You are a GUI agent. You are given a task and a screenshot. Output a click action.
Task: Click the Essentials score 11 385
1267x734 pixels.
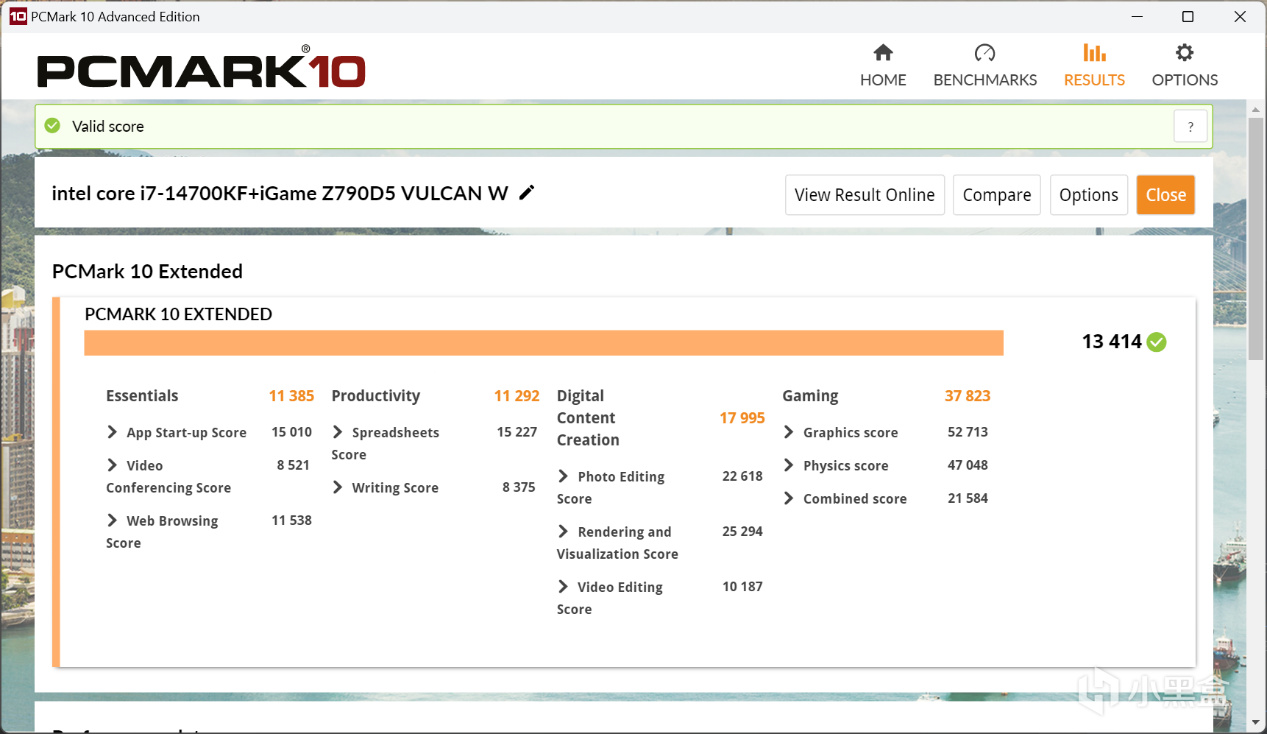click(291, 396)
